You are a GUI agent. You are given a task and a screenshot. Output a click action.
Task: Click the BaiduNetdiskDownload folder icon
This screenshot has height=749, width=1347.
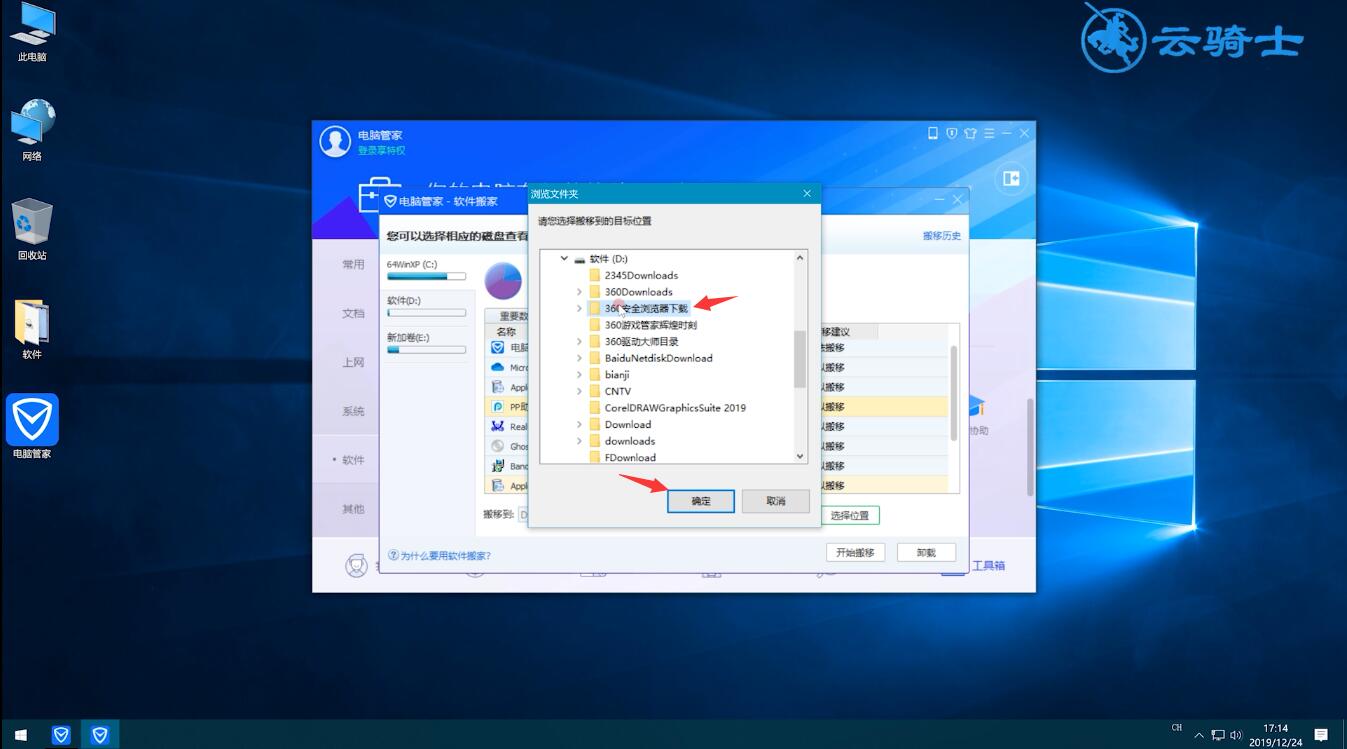(x=594, y=358)
